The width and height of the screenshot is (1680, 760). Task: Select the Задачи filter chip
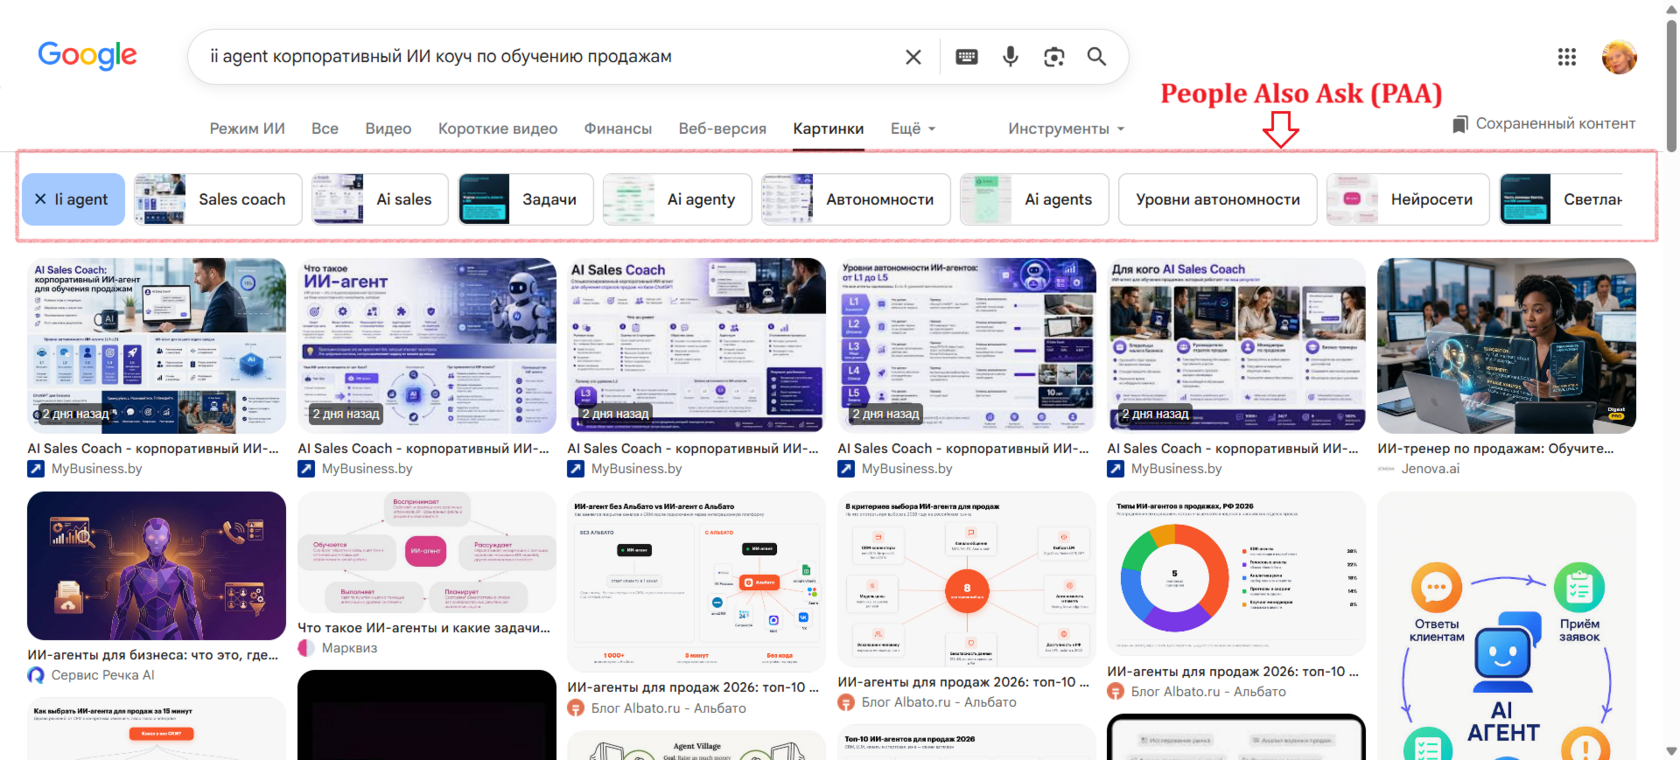pos(525,199)
